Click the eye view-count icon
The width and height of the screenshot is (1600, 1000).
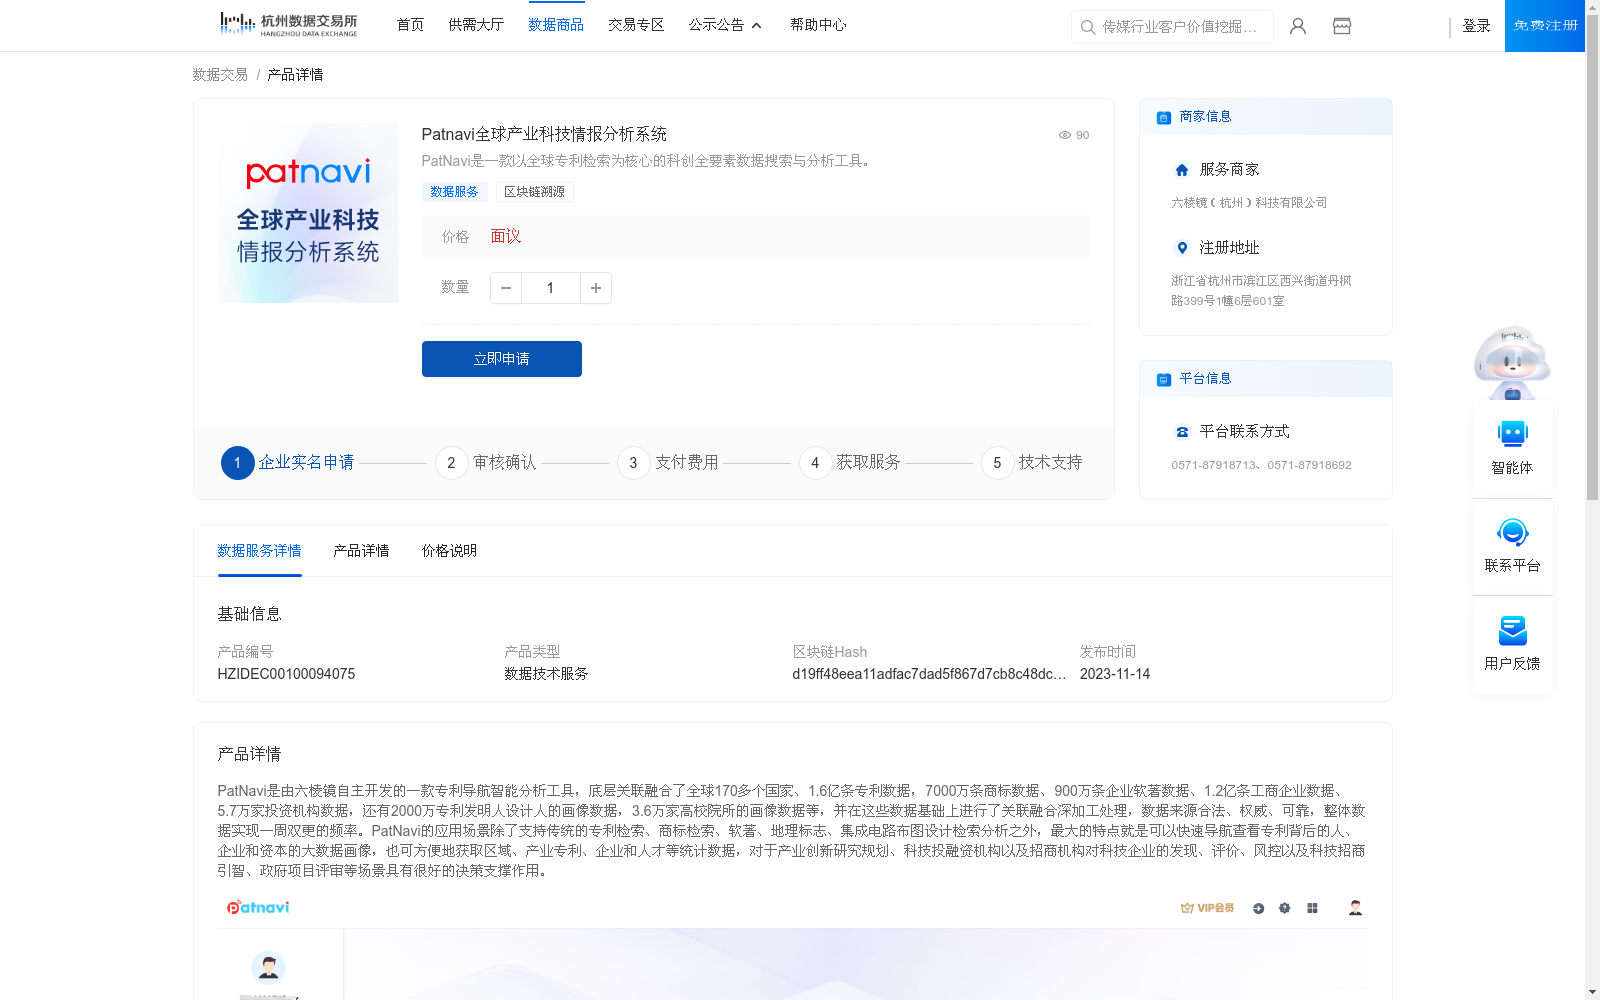[x=1065, y=135]
